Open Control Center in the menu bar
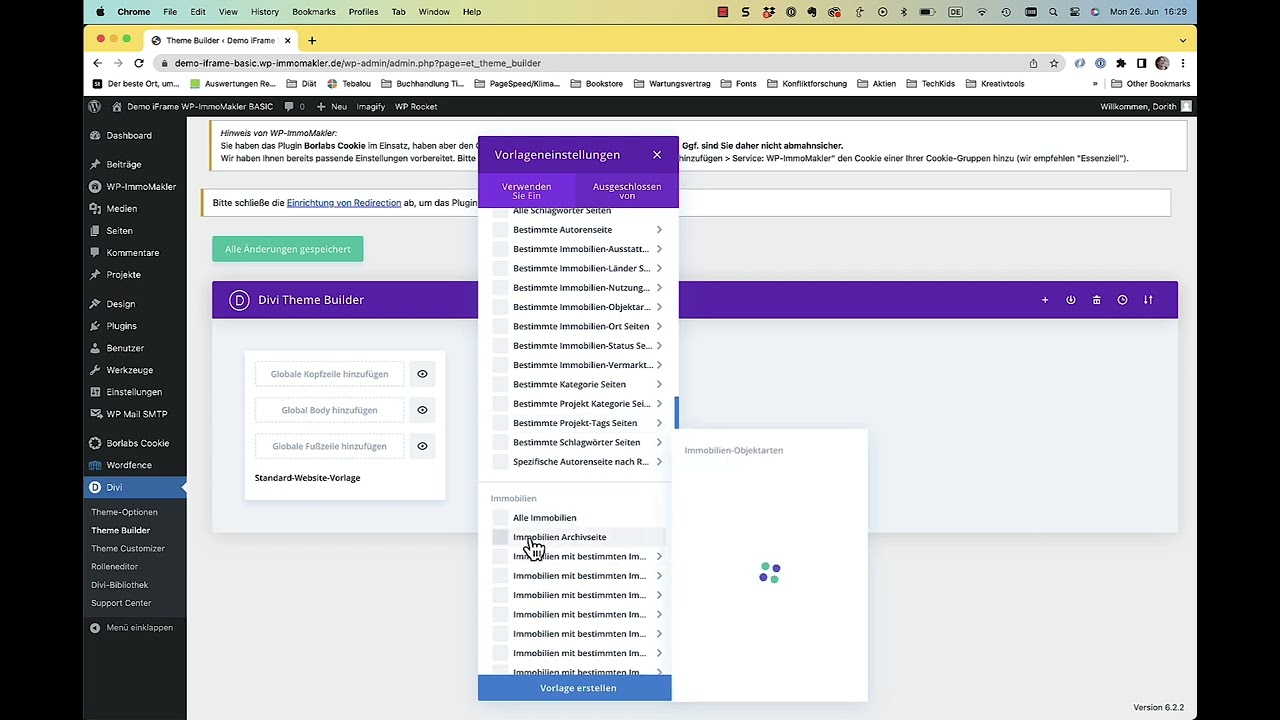 (x=1075, y=12)
